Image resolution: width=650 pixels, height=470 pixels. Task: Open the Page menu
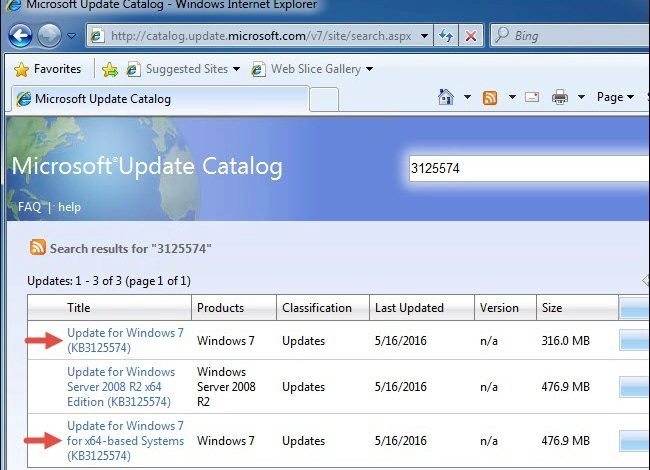tap(615, 97)
